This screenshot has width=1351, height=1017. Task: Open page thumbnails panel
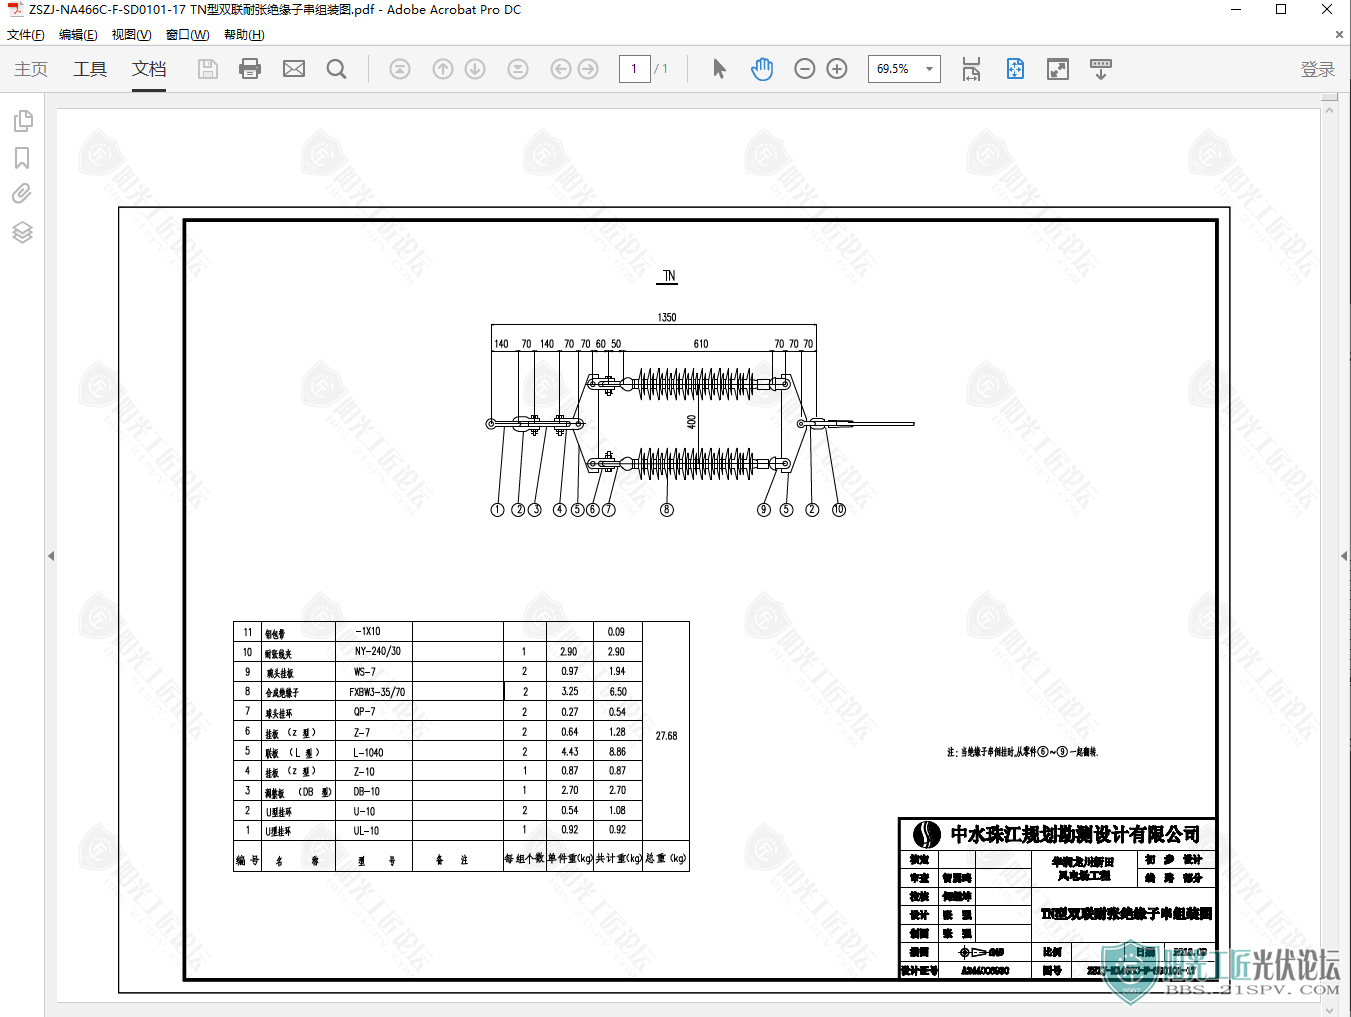(x=22, y=121)
